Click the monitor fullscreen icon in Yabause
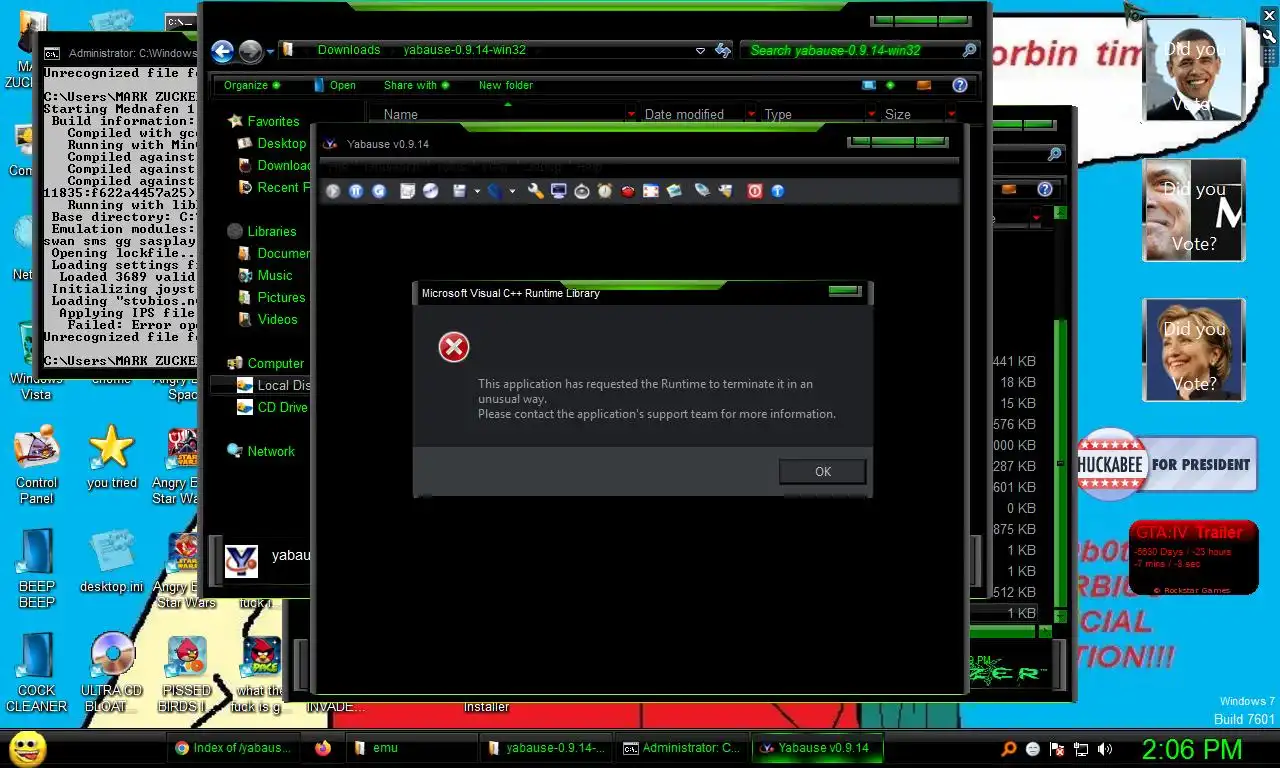The height and width of the screenshot is (768, 1280). [559, 191]
